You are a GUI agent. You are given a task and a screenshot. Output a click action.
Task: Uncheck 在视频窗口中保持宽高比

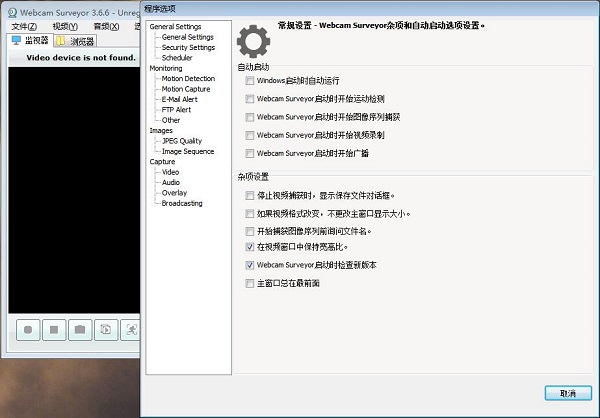tap(249, 247)
